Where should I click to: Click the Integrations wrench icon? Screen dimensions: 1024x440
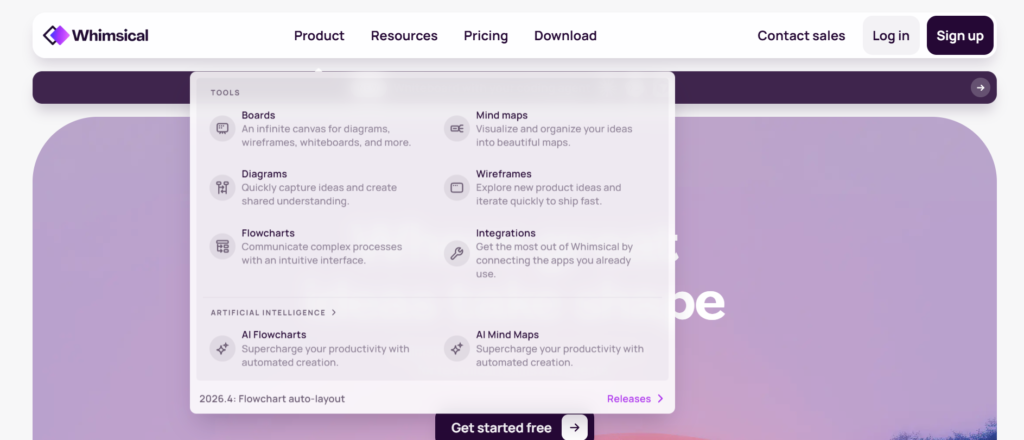click(457, 253)
